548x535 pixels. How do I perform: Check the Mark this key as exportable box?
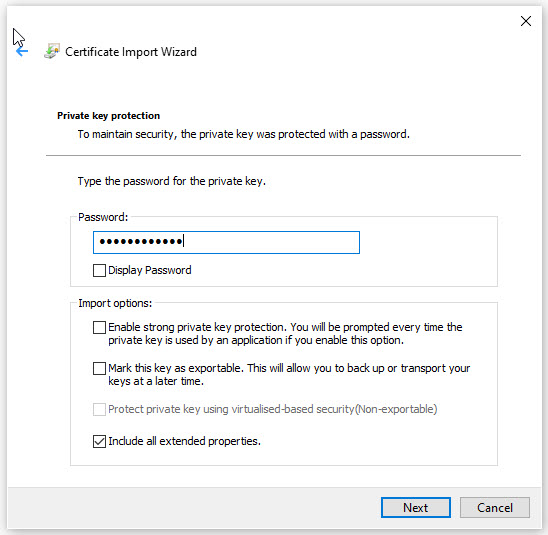pos(99,368)
